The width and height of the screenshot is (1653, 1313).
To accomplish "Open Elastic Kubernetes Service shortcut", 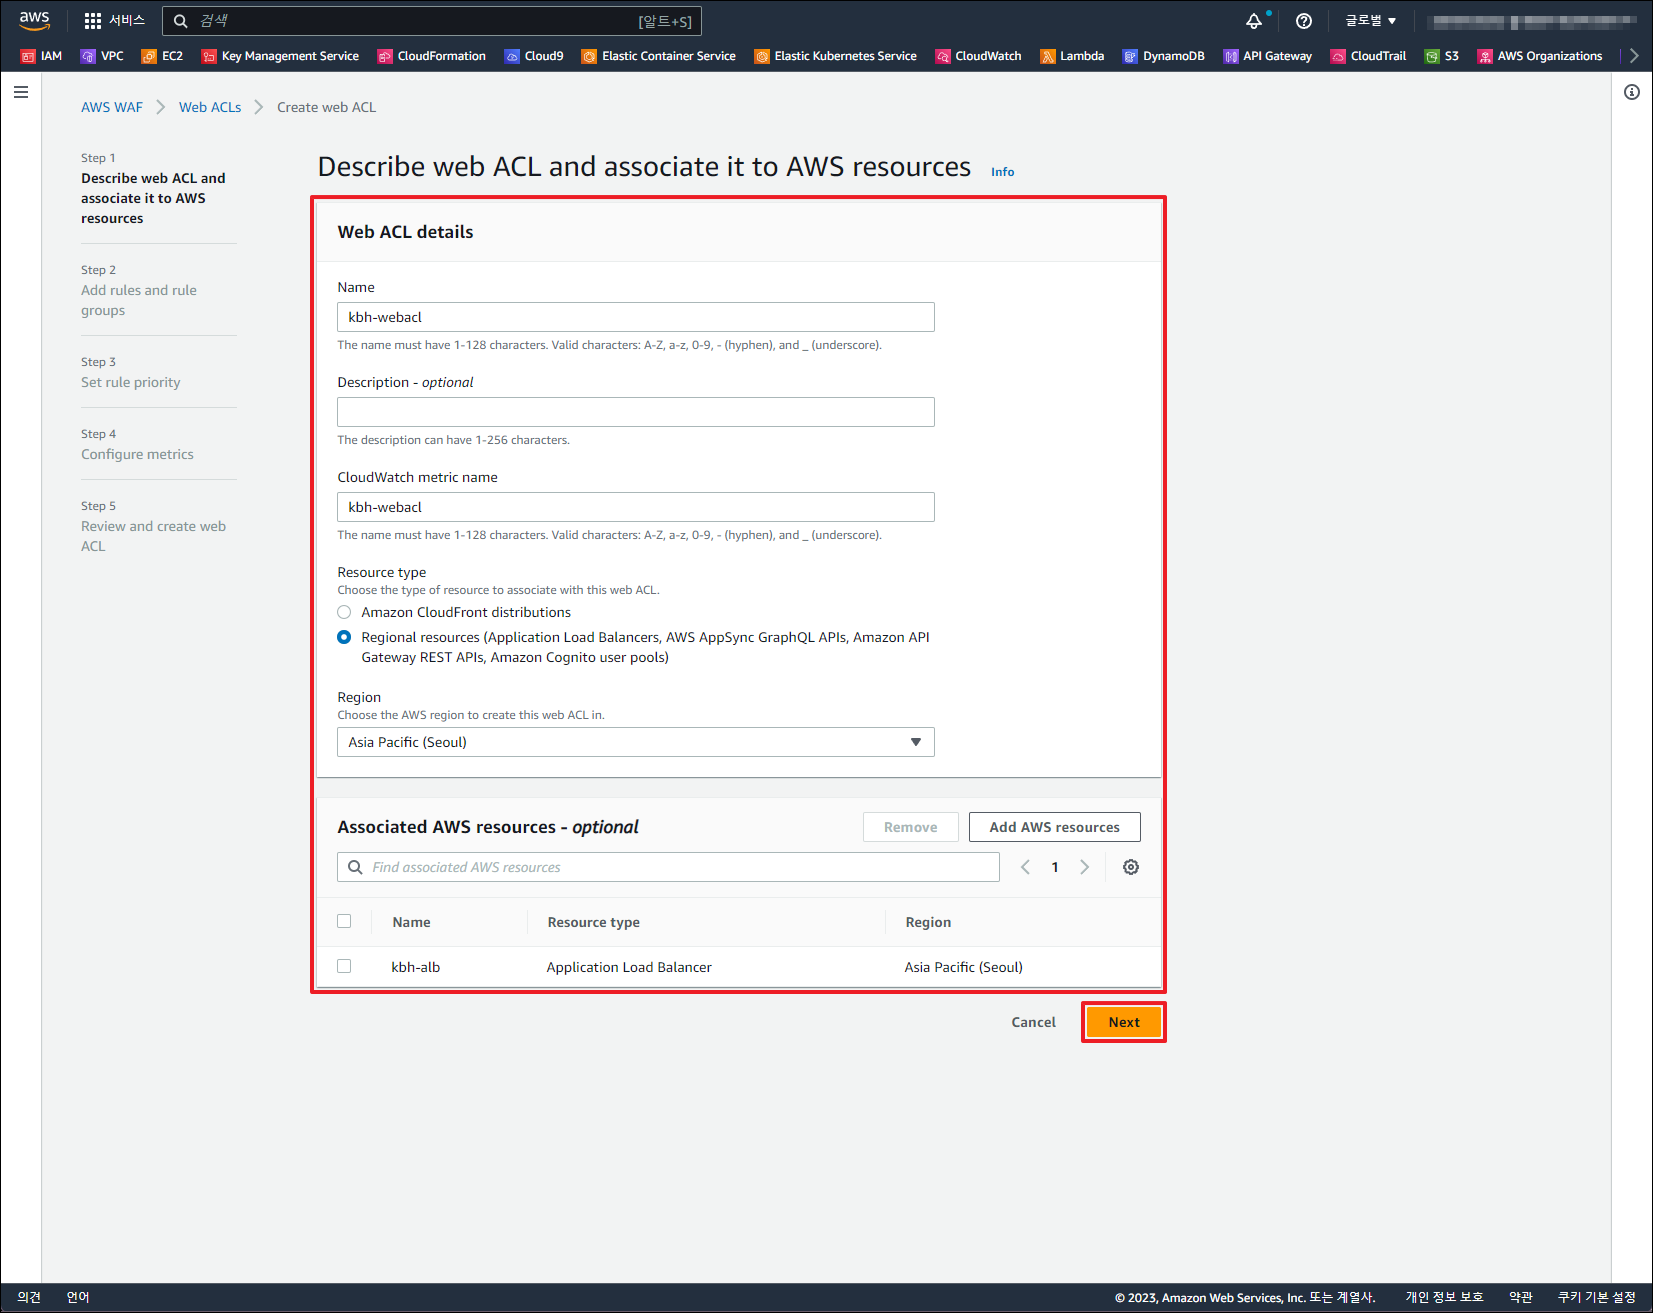I will pyautogui.click(x=835, y=56).
